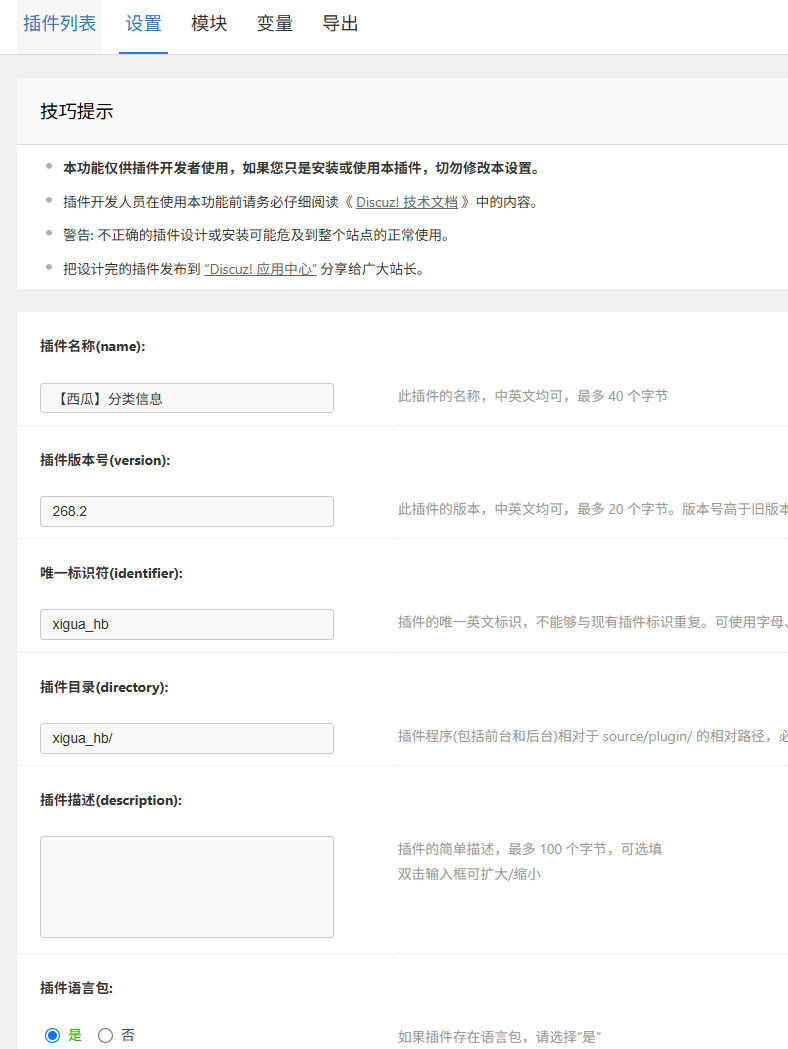Click the 插件名称(name) label
The height and width of the screenshot is (1049, 788).
pos(93,346)
